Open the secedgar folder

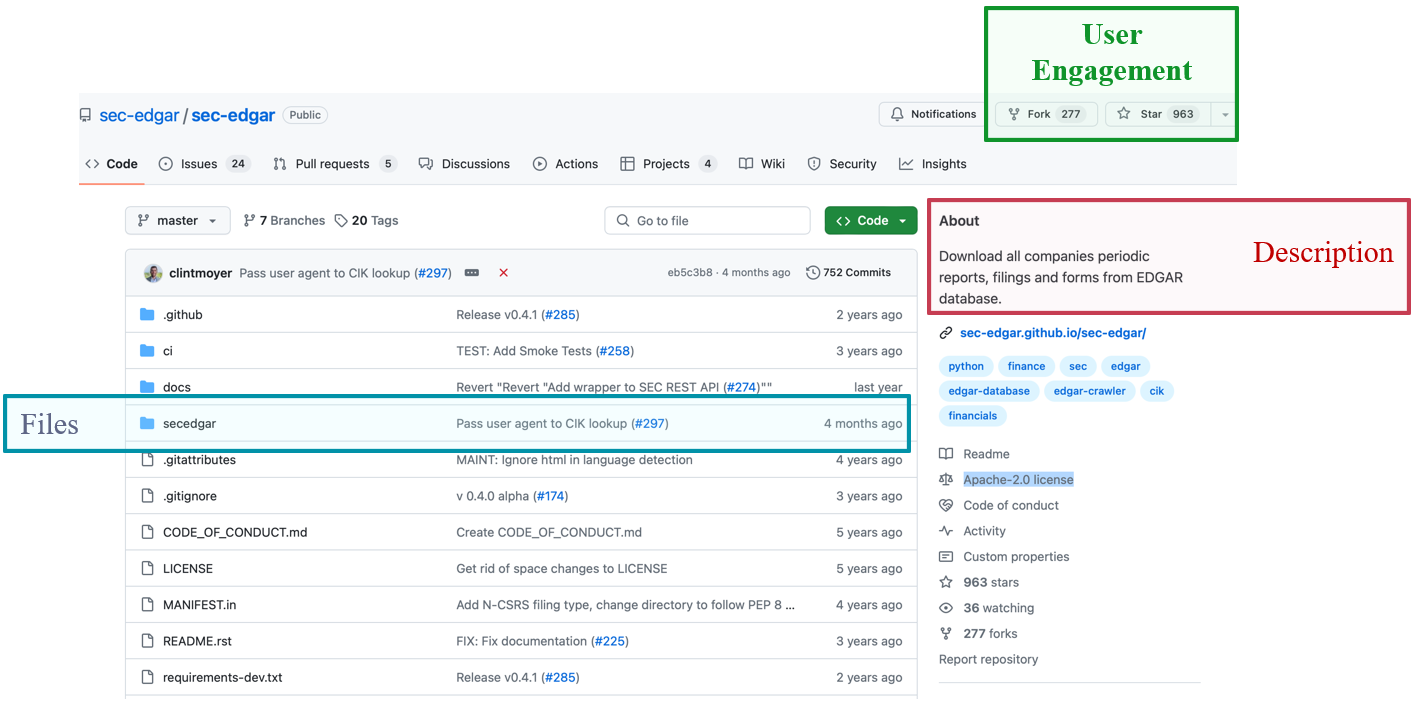(x=189, y=424)
